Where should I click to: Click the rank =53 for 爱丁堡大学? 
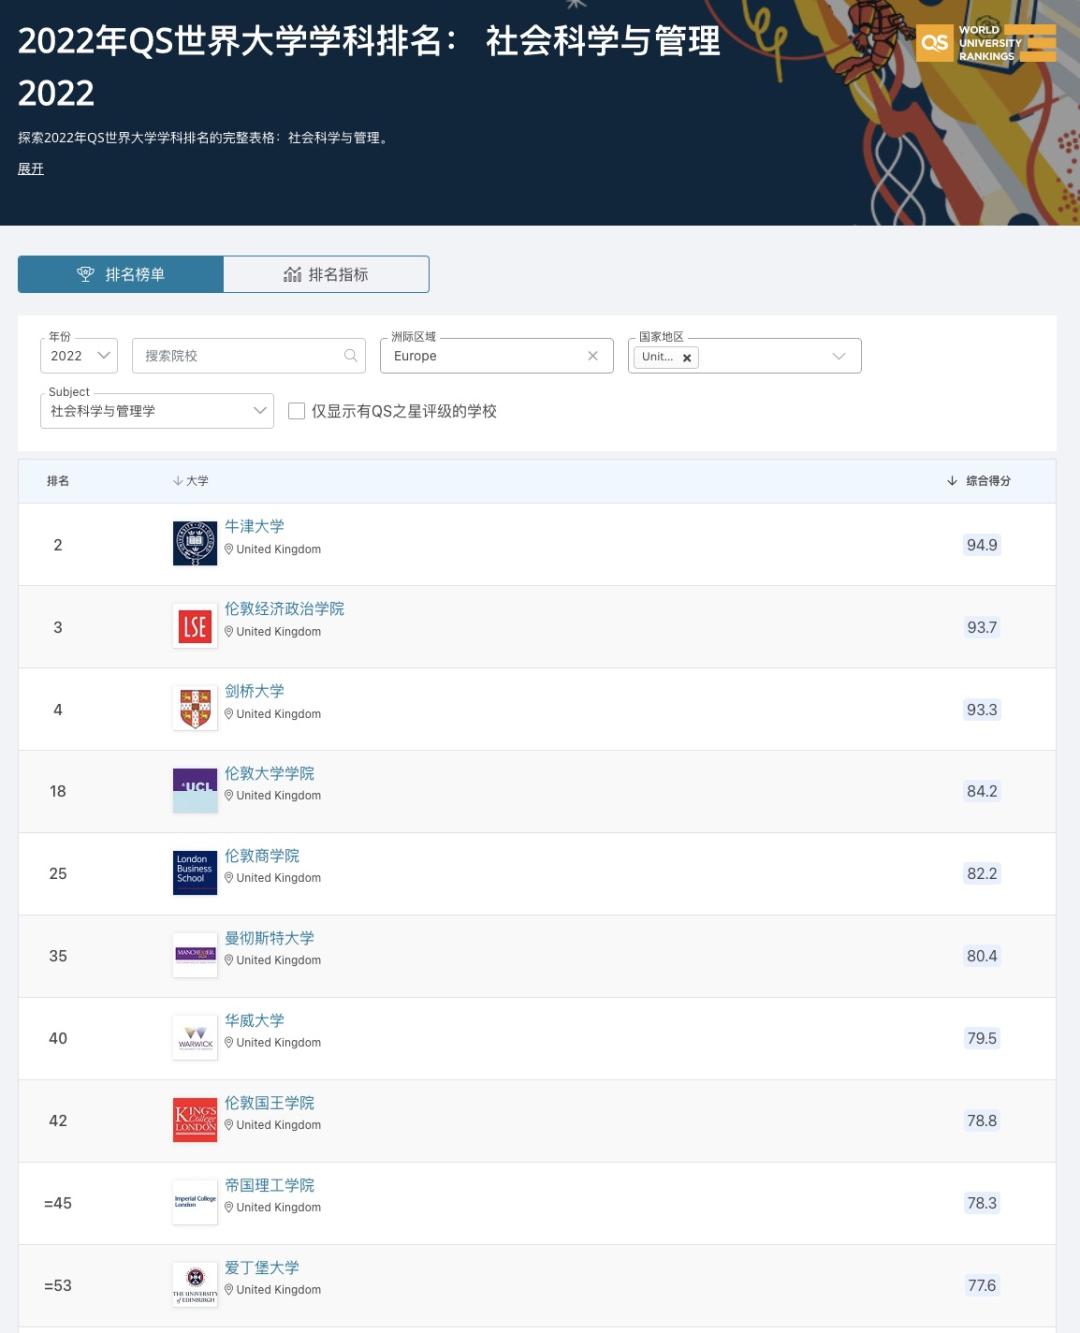pyautogui.click(x=58, y=1285)
